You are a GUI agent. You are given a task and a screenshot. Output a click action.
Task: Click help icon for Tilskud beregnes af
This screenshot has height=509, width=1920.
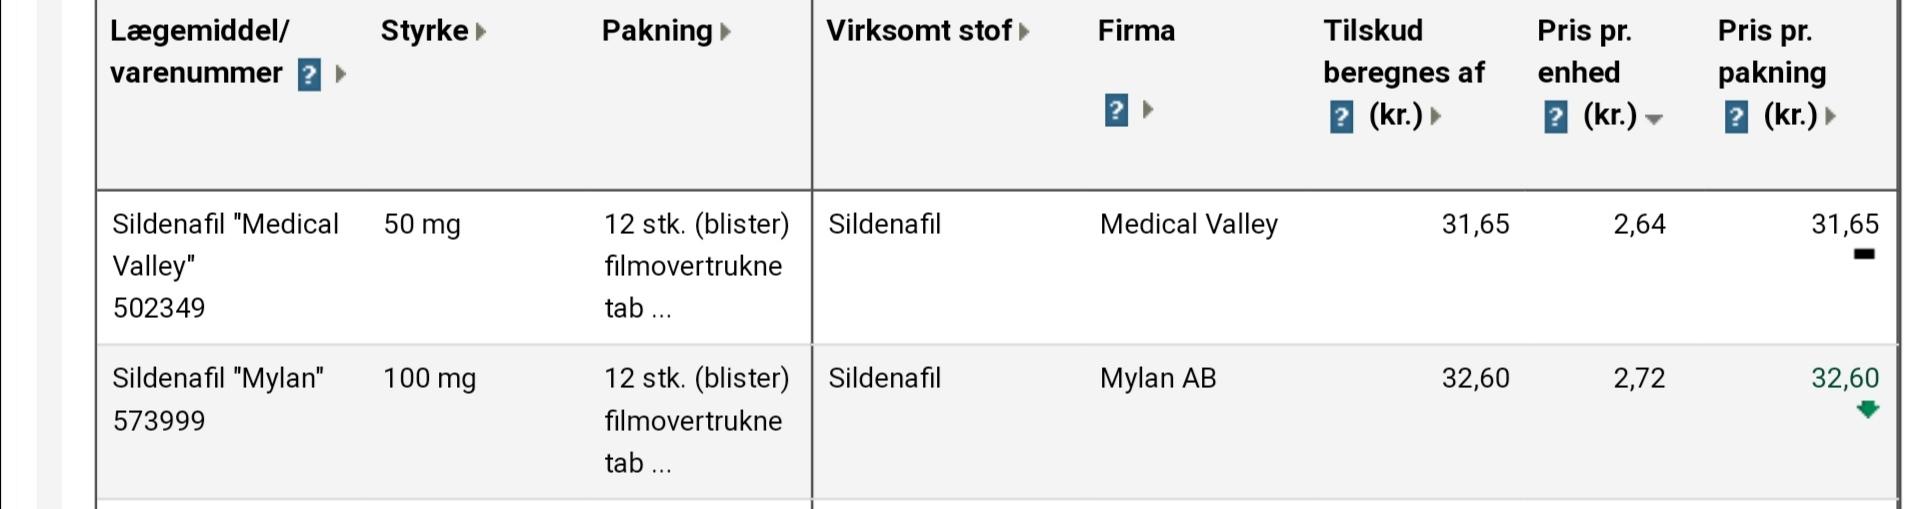click(1341, 117)
